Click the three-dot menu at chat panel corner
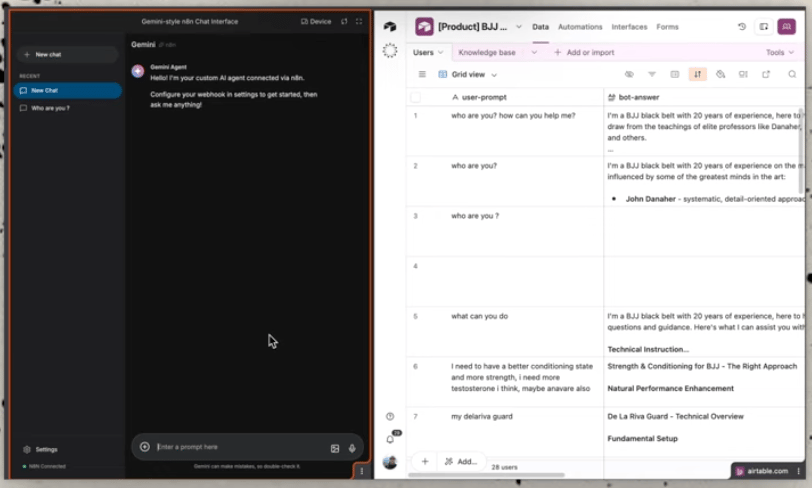 point(361,471)
